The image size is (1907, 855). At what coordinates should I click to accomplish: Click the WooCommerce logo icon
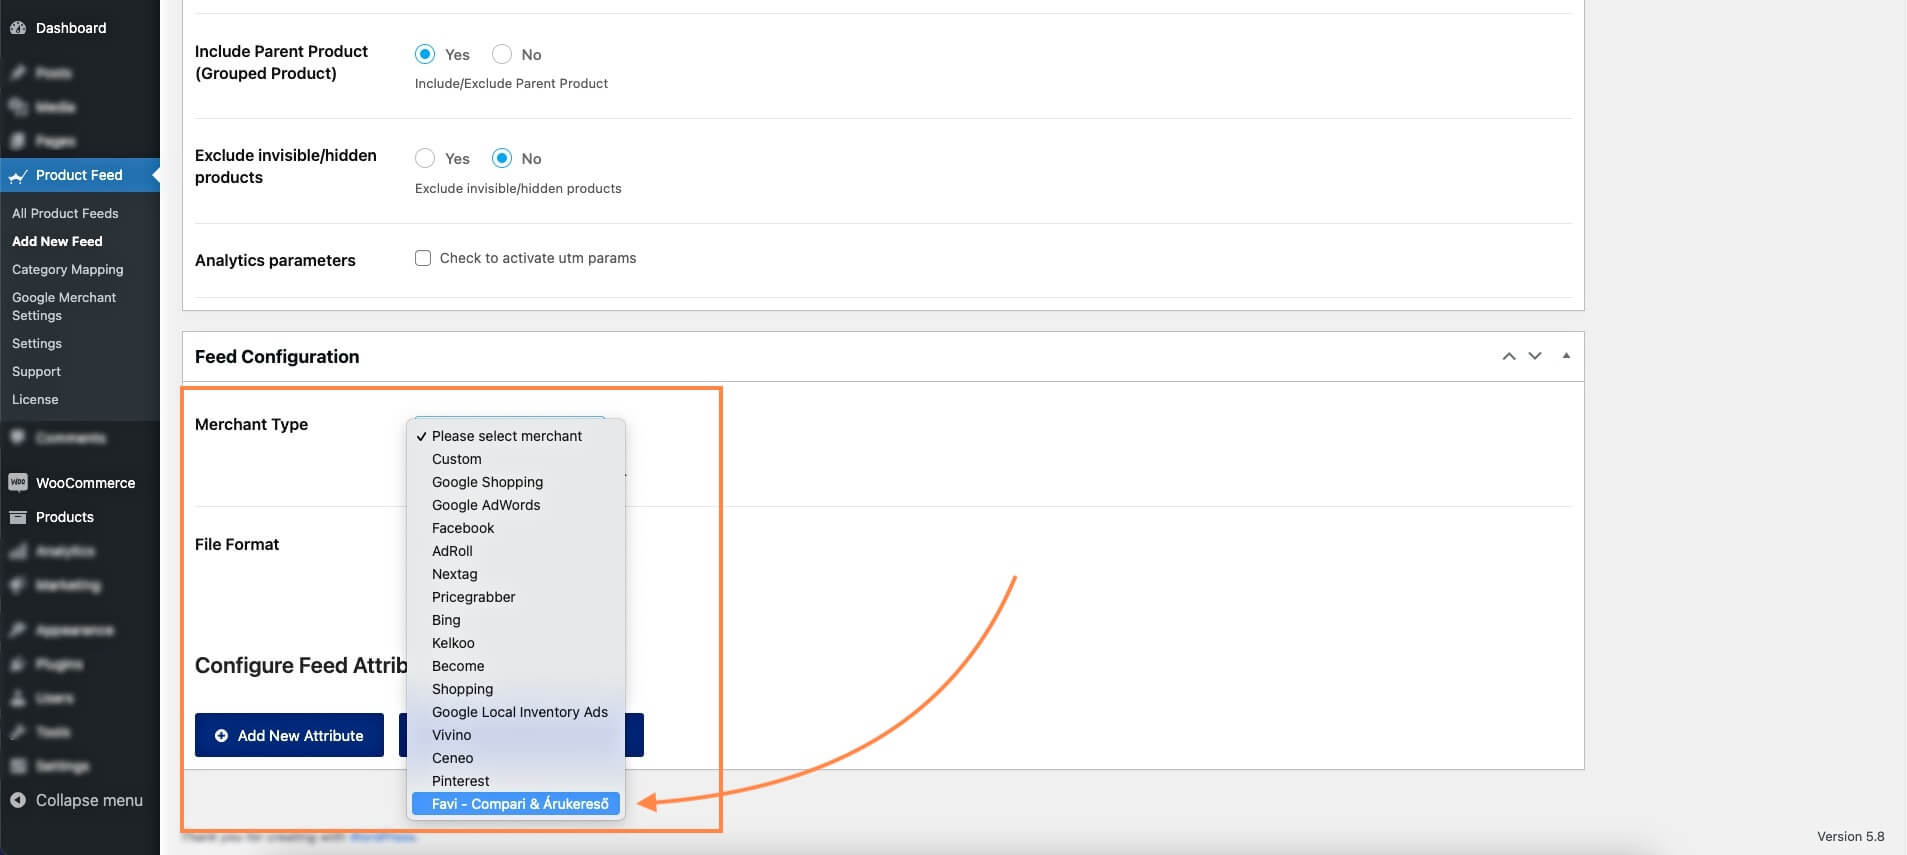(x=17, y=483)
